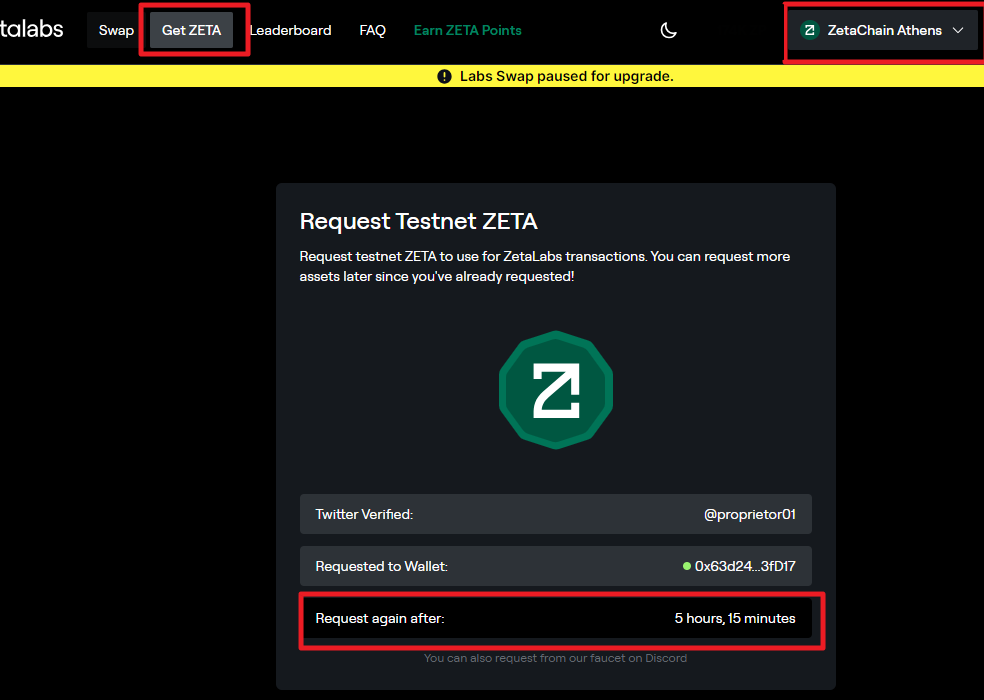Viewport: 984px width, 700px height.
Task: Click the zetalabs logo text
Action: coord(31,29)
